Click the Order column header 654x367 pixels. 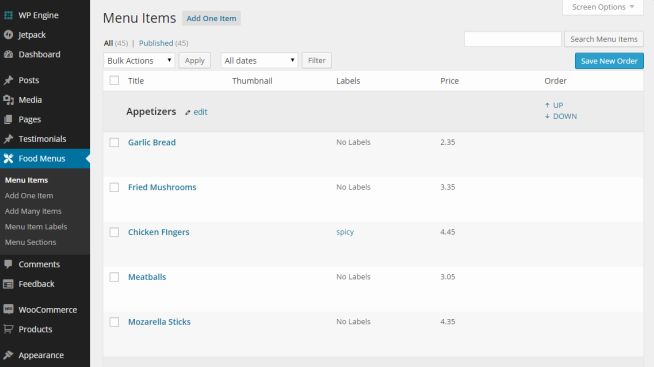(555, 81)
